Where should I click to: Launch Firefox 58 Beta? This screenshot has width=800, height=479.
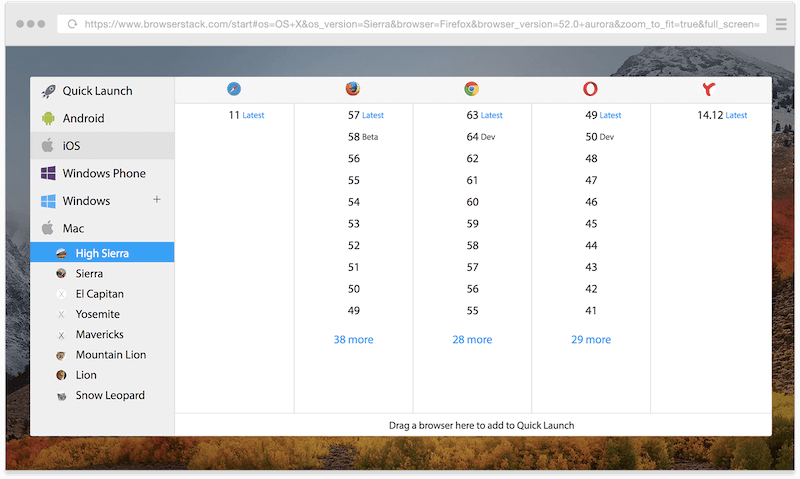coord(363,137)
